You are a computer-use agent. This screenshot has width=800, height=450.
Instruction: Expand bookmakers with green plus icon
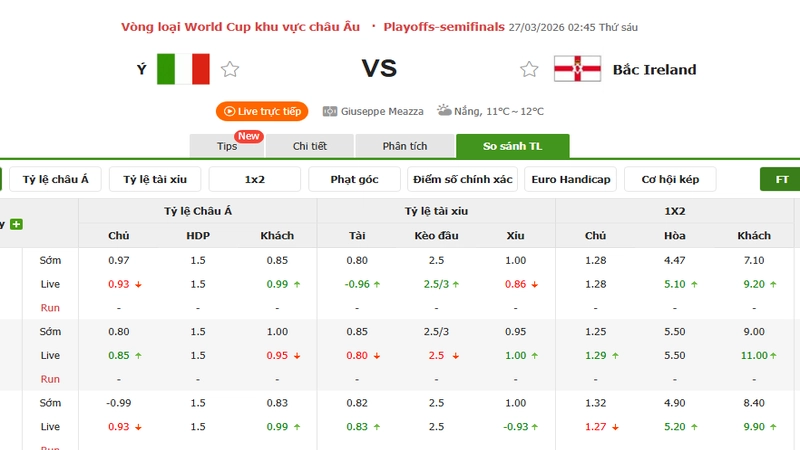coord(16,224)
